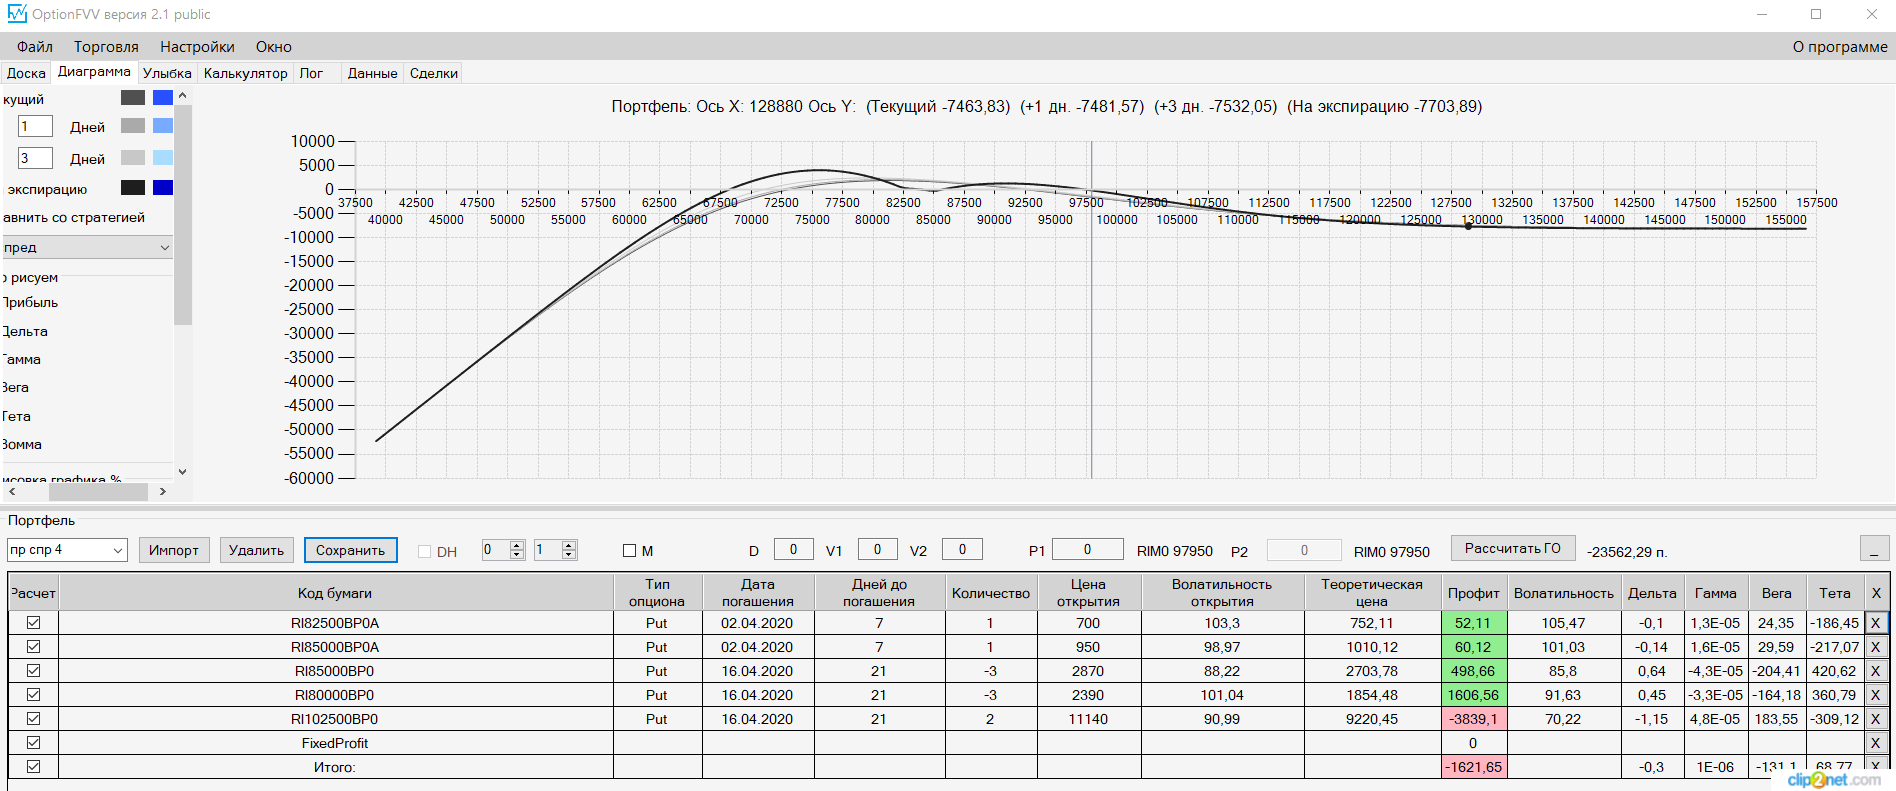This screenshot has height=791, width=1896.
Task: Pick the light gray swatch for the 3-day line
Action: tap(133, 157)
